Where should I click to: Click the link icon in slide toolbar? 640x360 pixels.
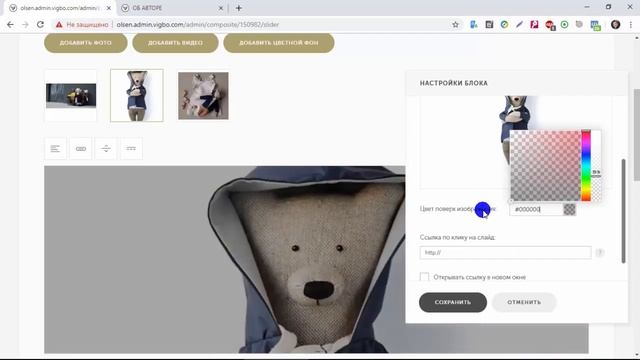coord(81,149)
